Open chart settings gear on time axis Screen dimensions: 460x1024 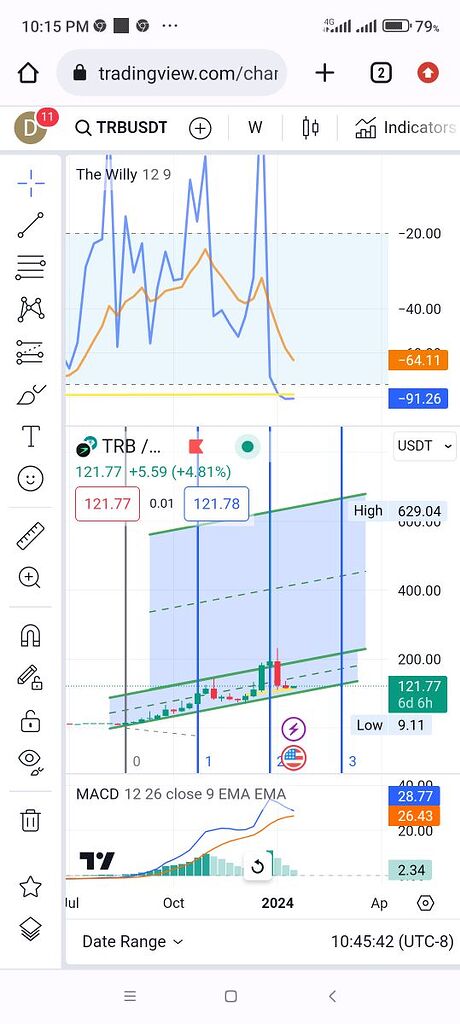point(425,903)
